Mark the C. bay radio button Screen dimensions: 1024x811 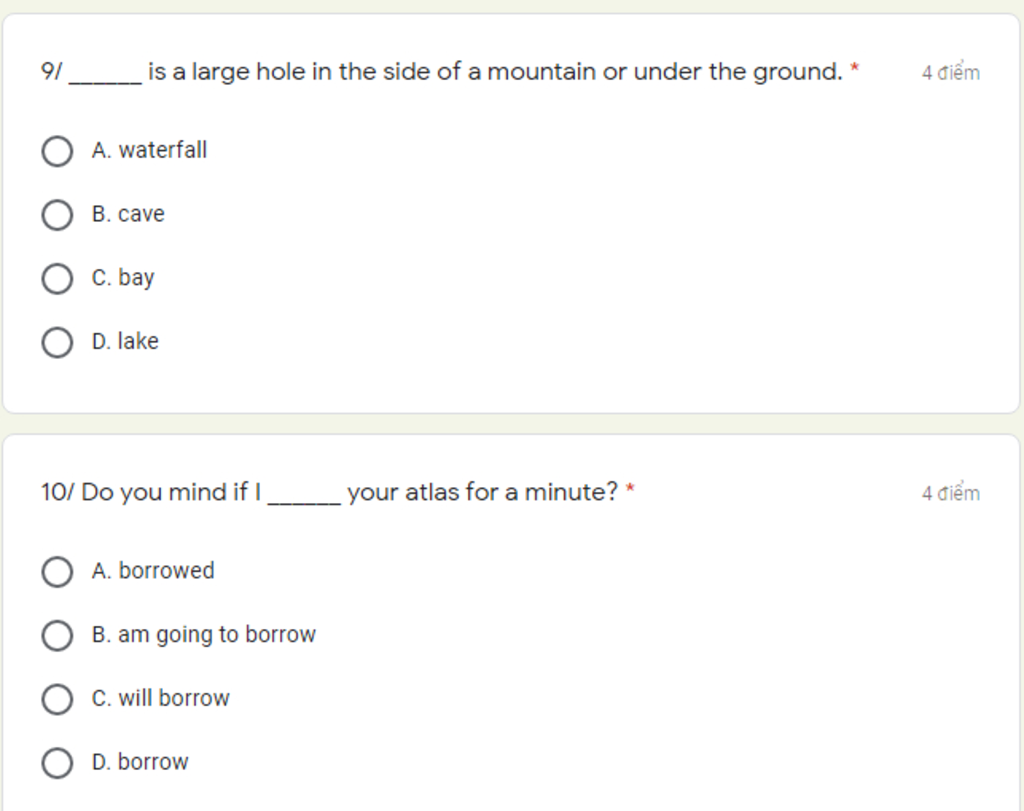57,279
